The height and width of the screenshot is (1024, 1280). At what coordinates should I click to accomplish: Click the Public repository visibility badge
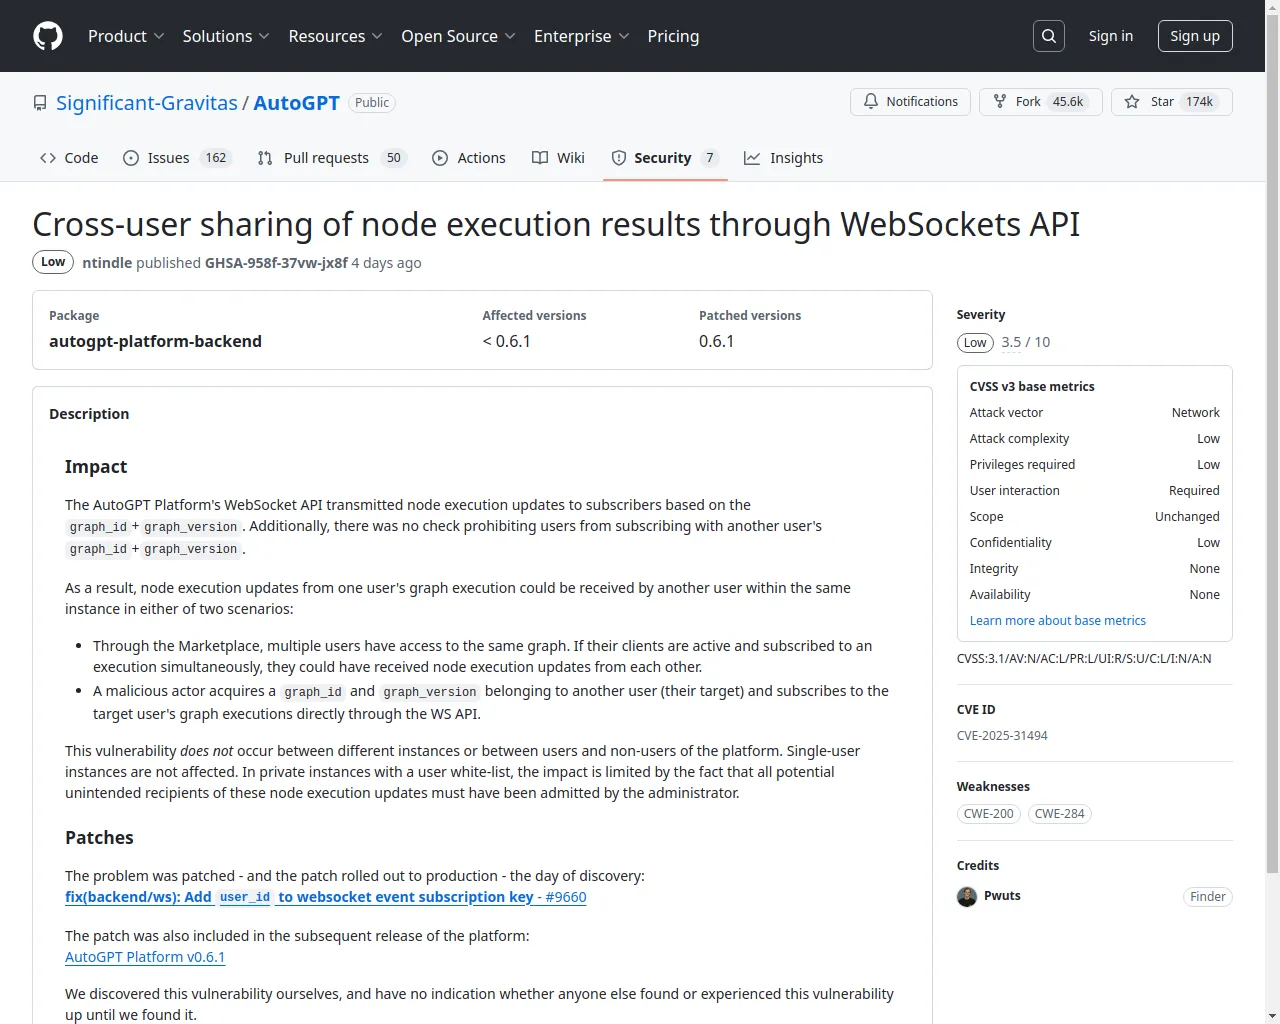(372, 103)
